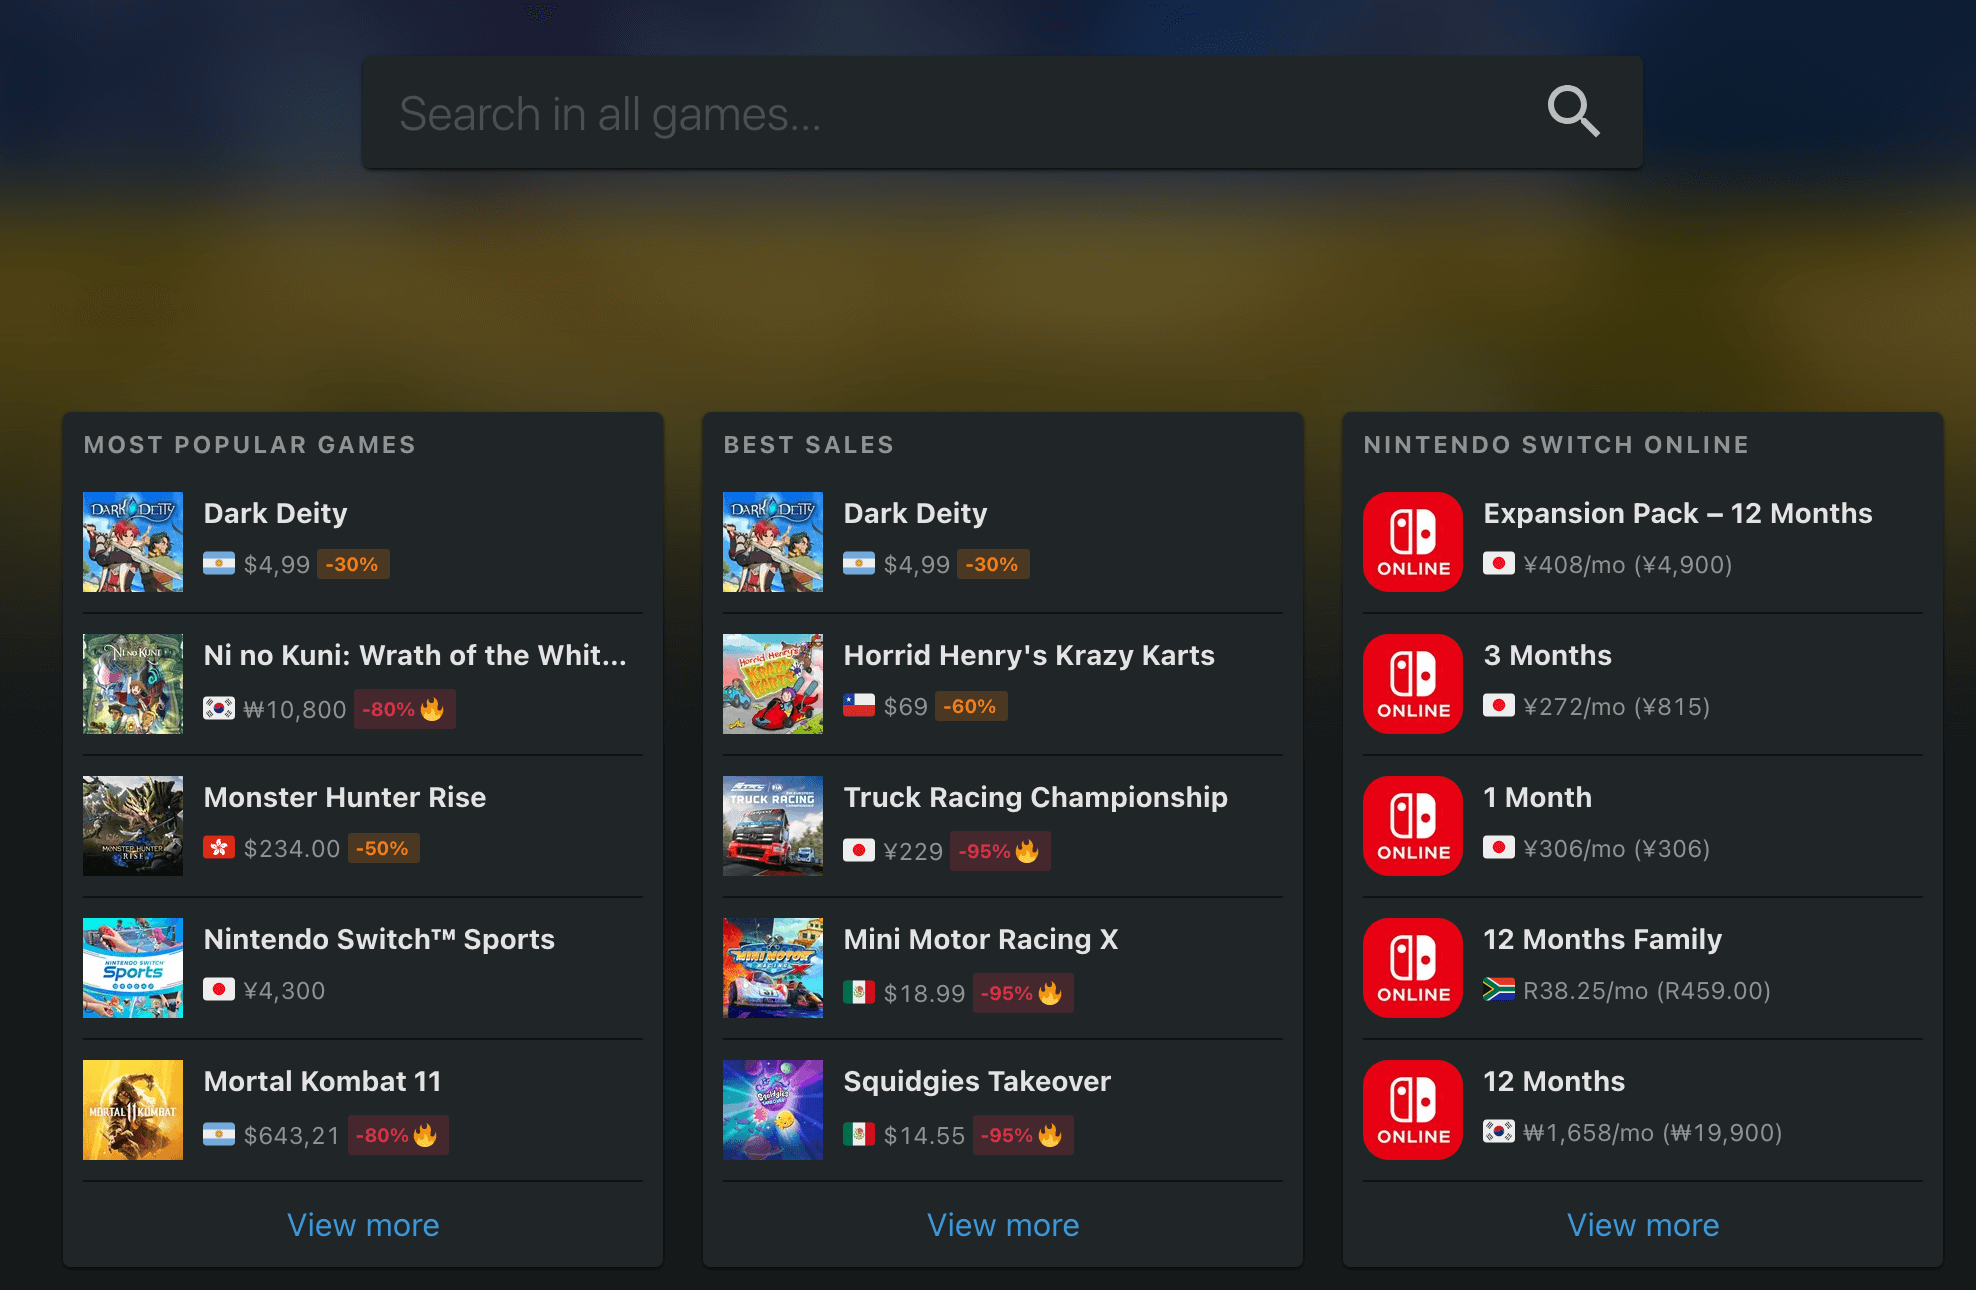The height and width of the screenshot is (1290, 1976).
Task: Open View more under Nintendo Switch Online
Action: point(1642,1225)
